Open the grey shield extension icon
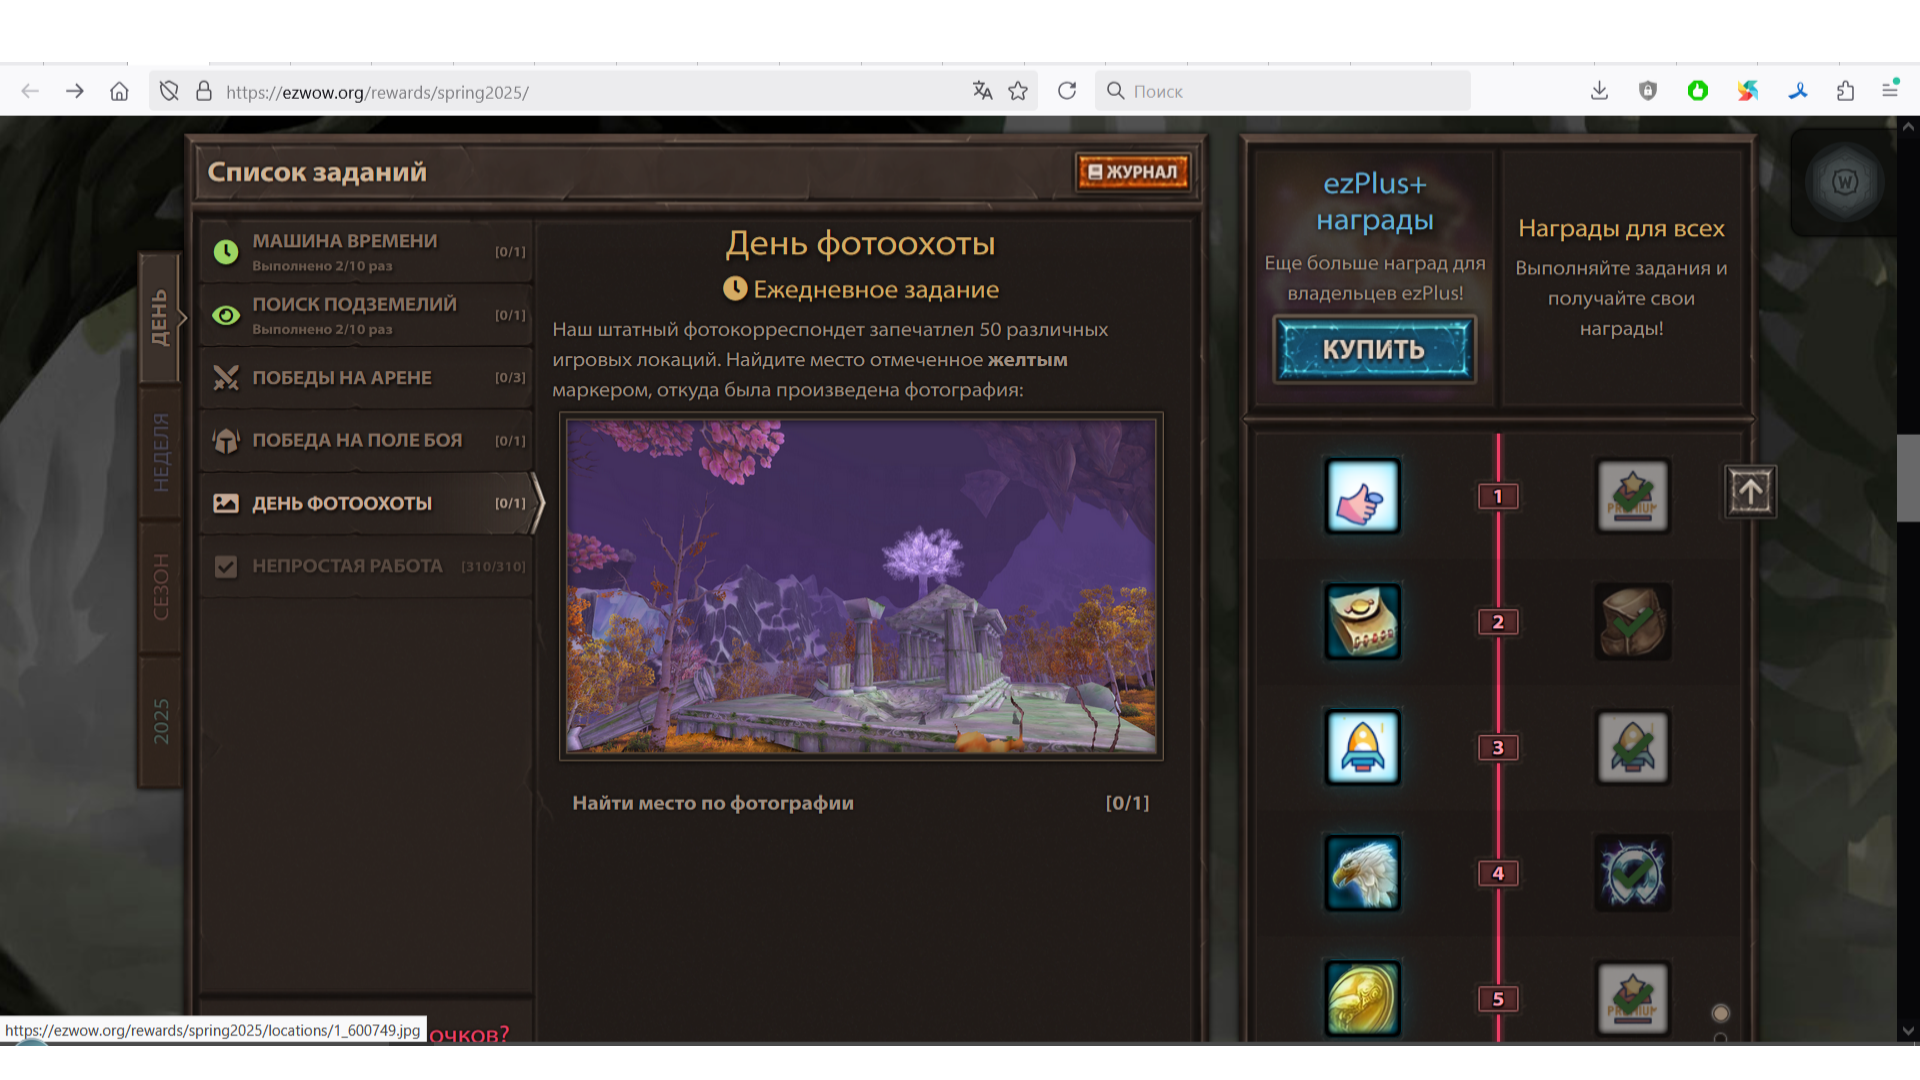The width and height of the screenshot is (1920, 1080). tap(1648, 91)
